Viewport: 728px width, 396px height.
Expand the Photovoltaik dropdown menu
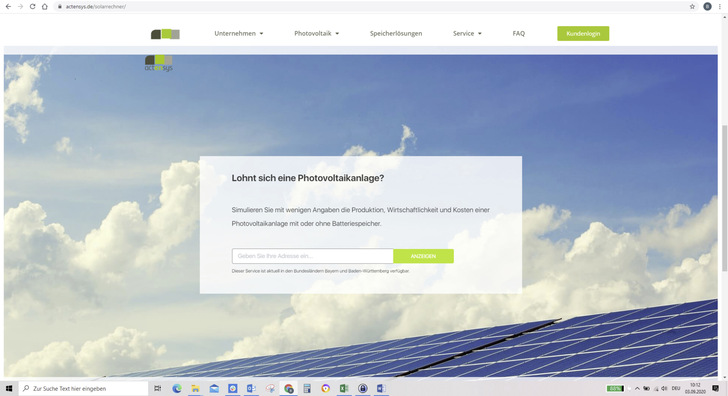click(317, 33)
